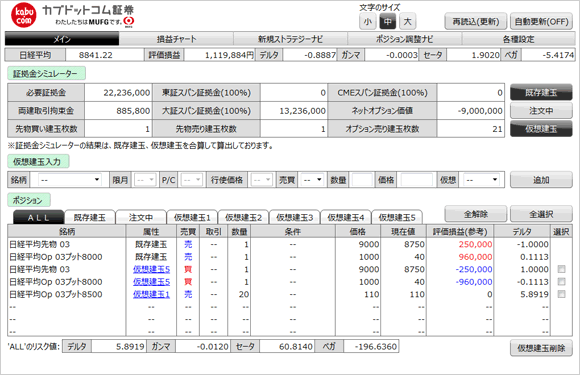Open 仮想建玉5 link in 日経平均先物 03 row
This screenshot has height=375, width=580.
(151, 269)
